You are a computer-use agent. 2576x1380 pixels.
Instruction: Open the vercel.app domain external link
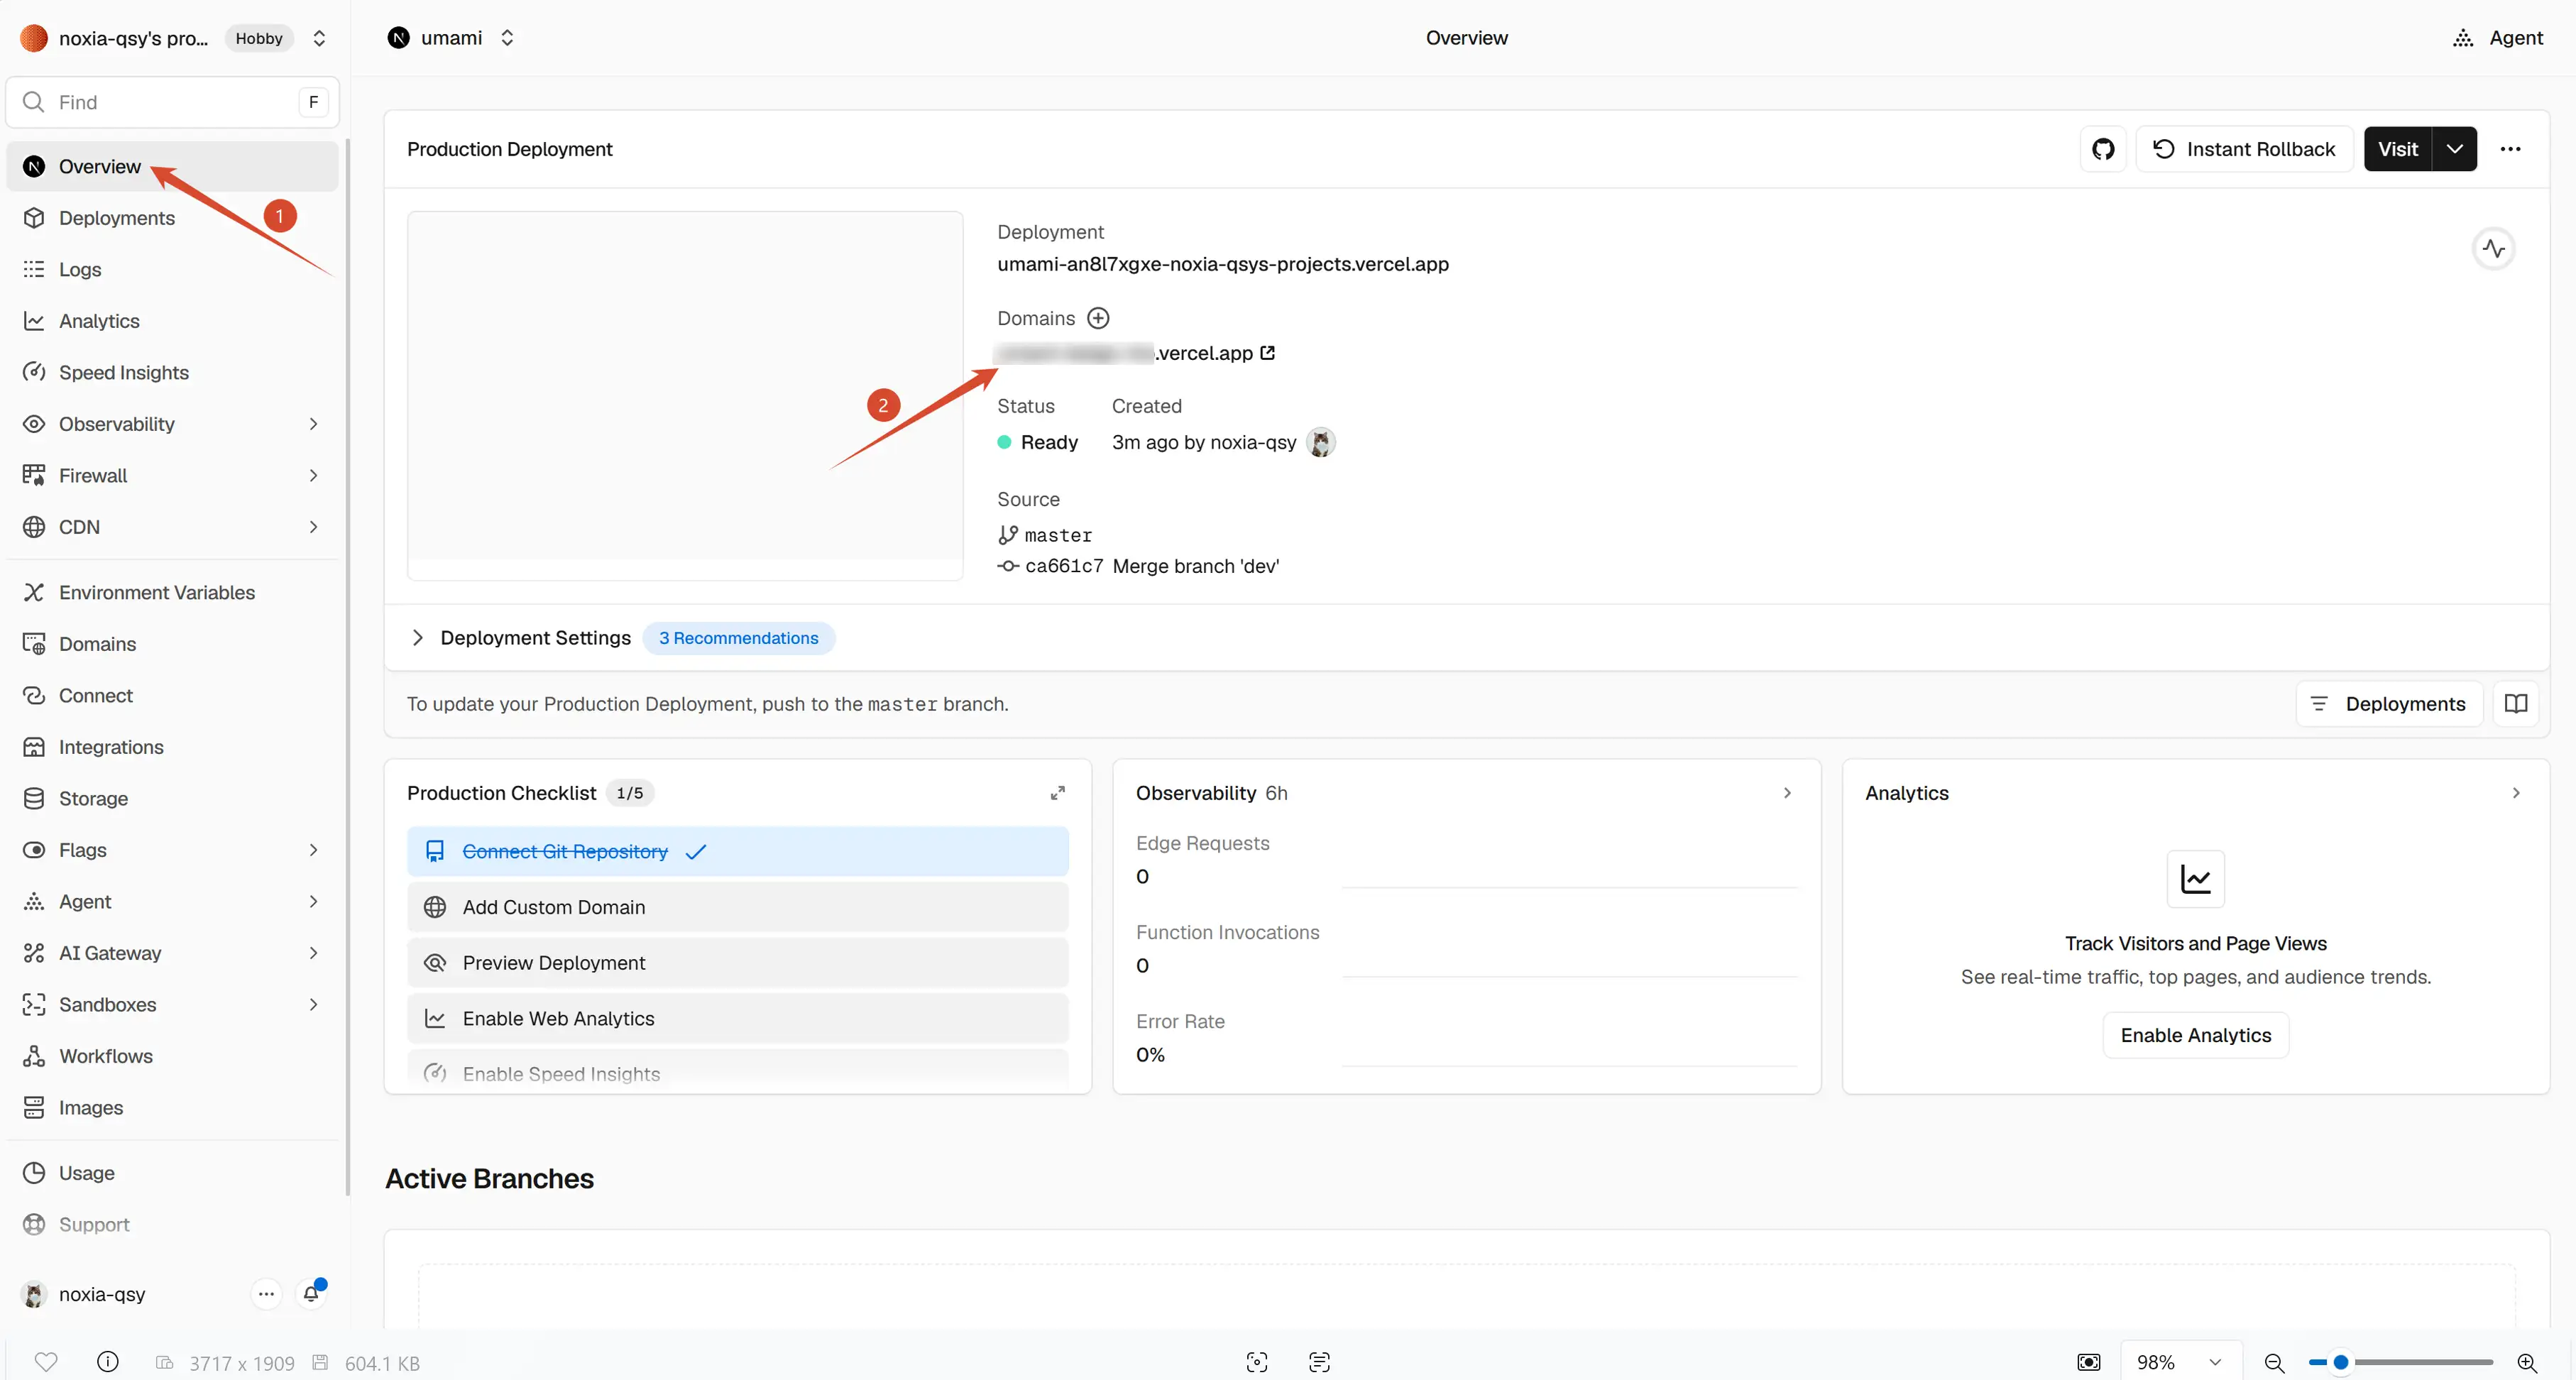(1267, 353)
